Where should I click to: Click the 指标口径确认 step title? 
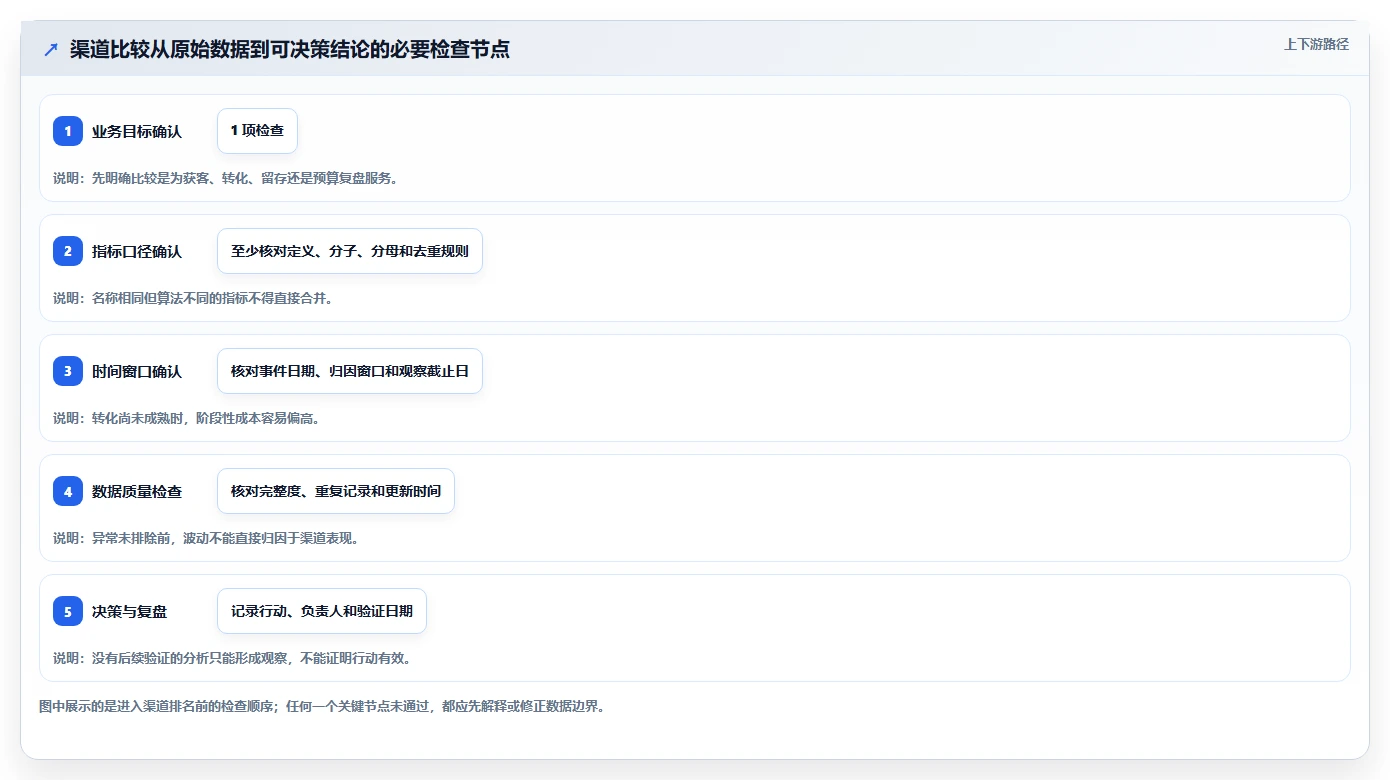click(137, 251)
